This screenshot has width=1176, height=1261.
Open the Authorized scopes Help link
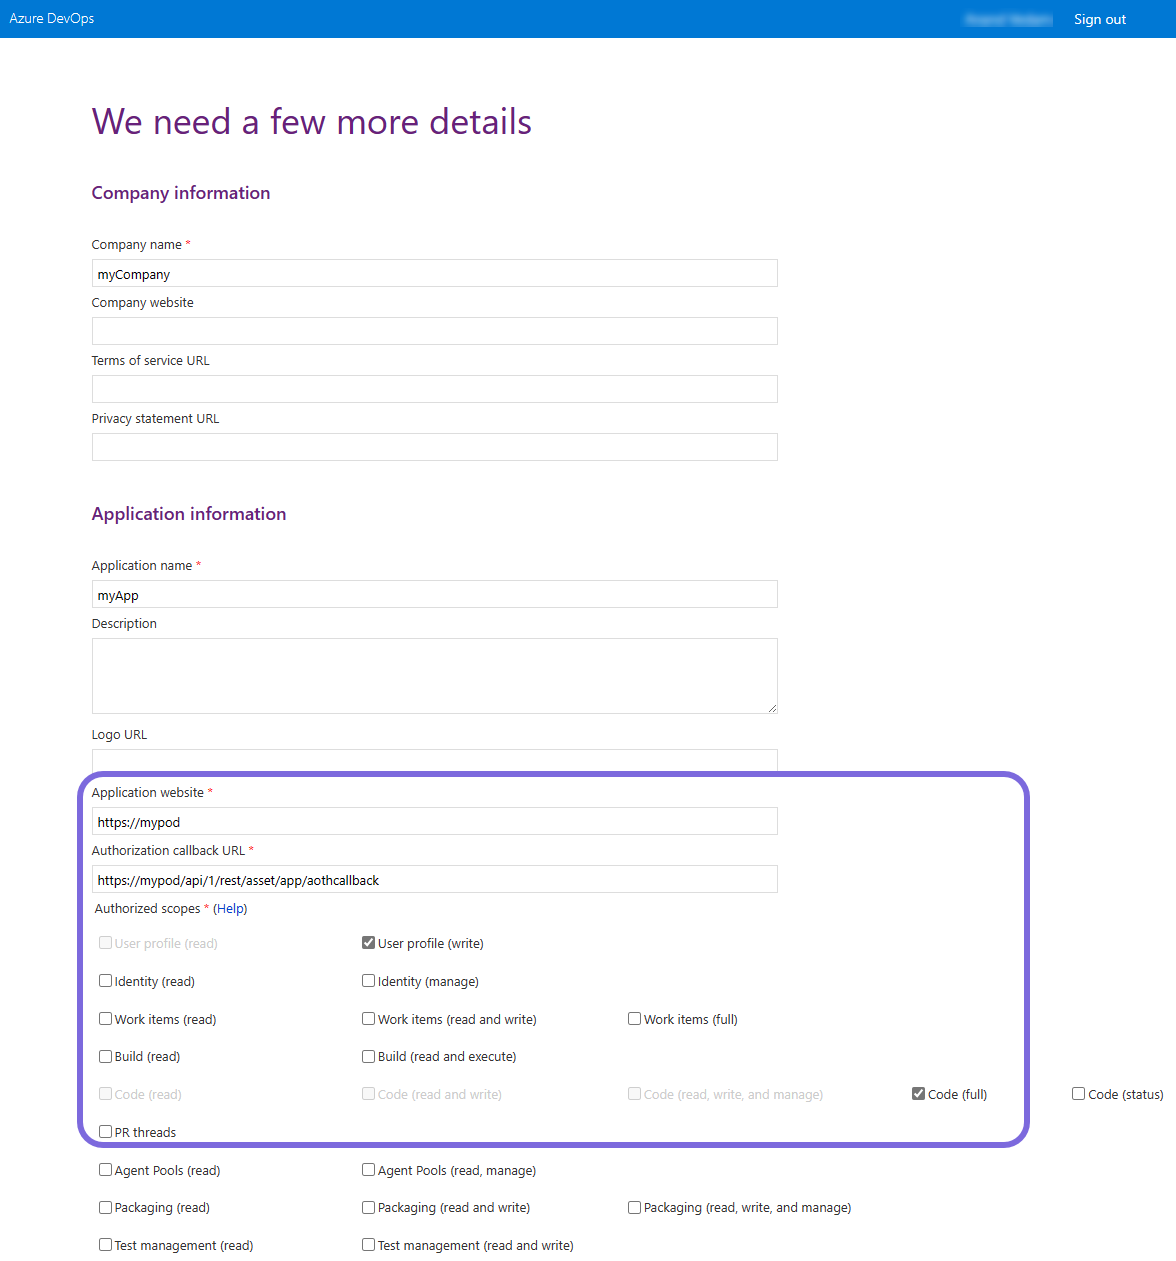pos(230,908)
